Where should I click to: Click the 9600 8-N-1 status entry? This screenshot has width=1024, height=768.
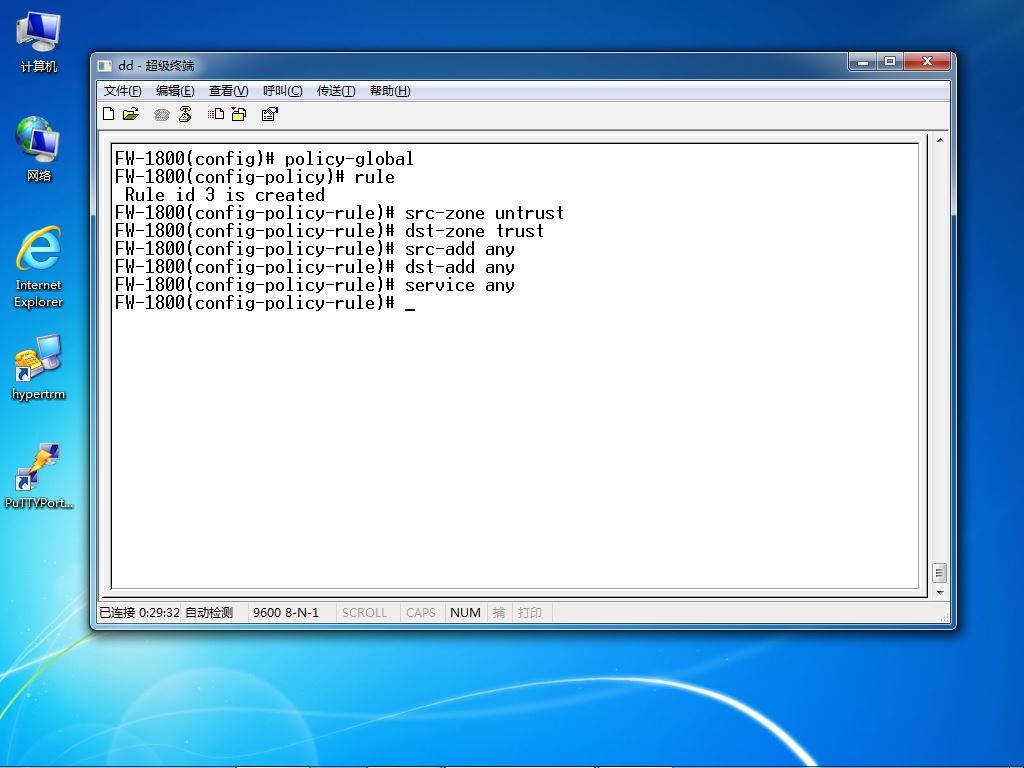pos(286,613)
